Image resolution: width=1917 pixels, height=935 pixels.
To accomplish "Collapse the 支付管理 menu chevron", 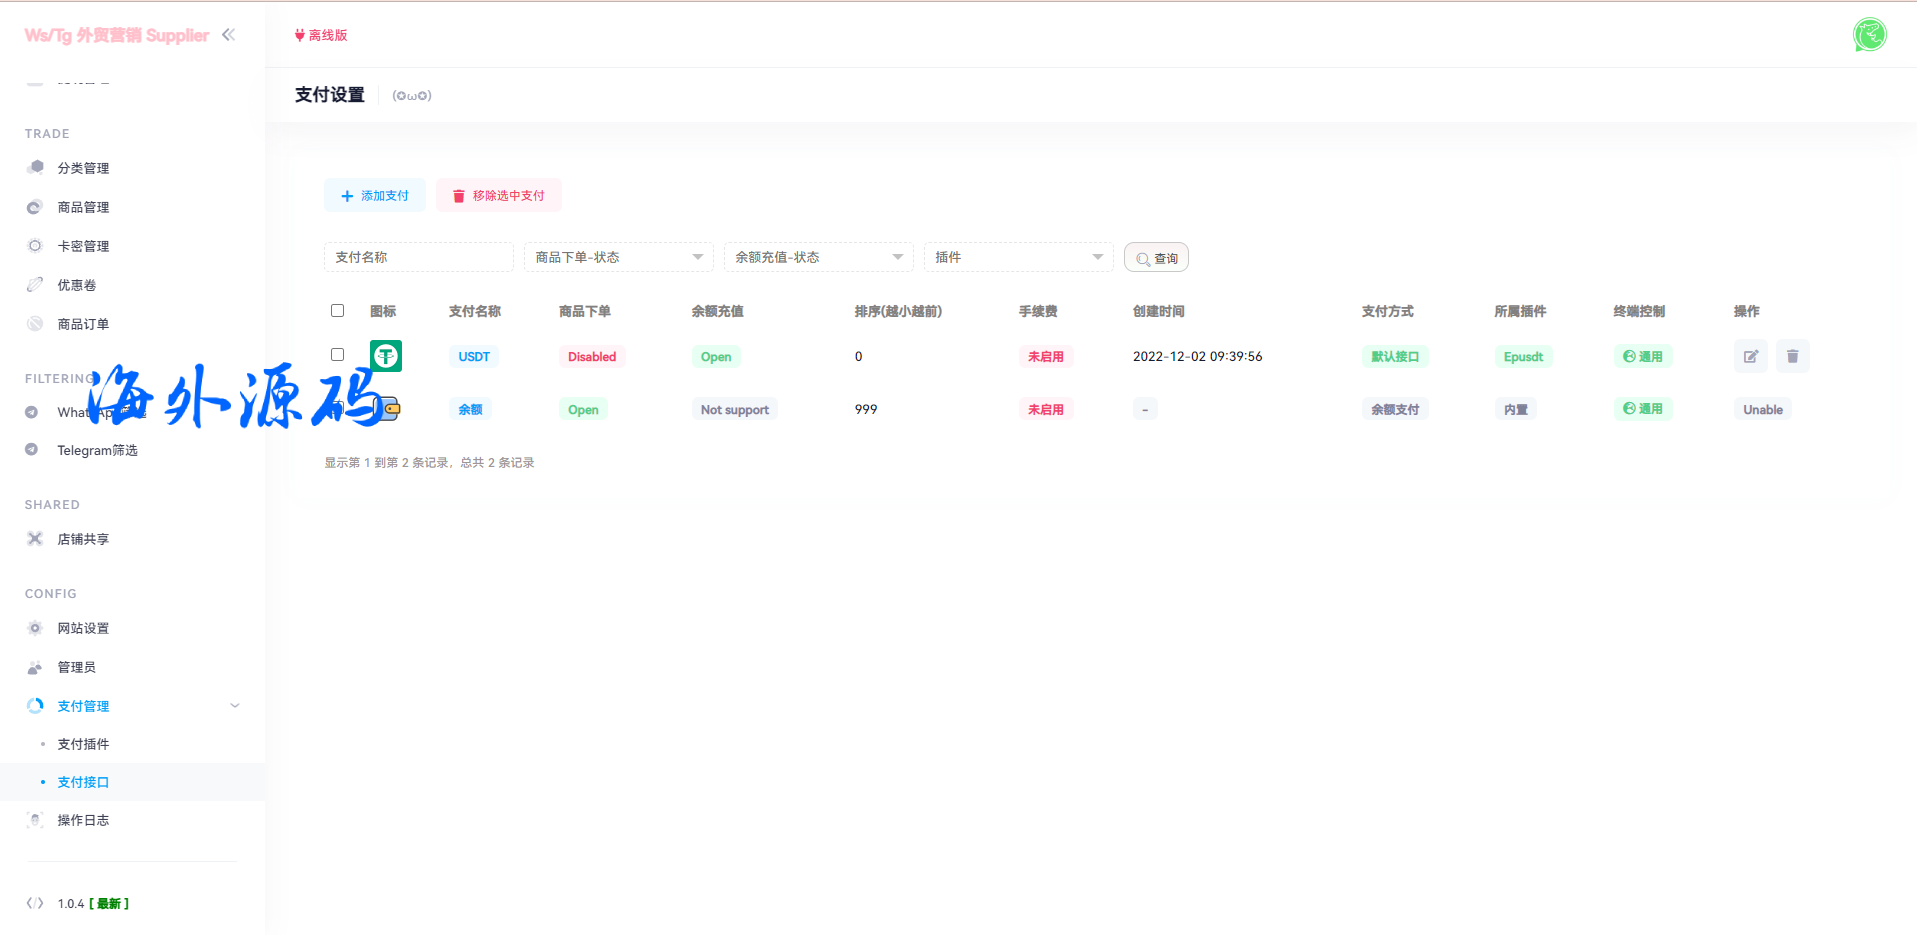I will (235, 706).
